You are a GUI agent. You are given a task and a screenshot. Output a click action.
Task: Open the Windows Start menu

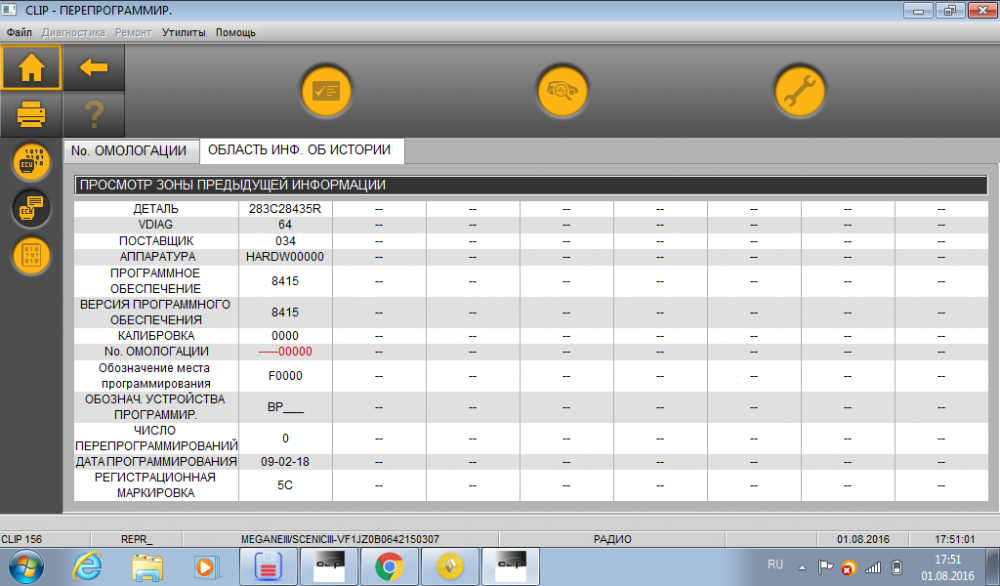pos(26,567)
